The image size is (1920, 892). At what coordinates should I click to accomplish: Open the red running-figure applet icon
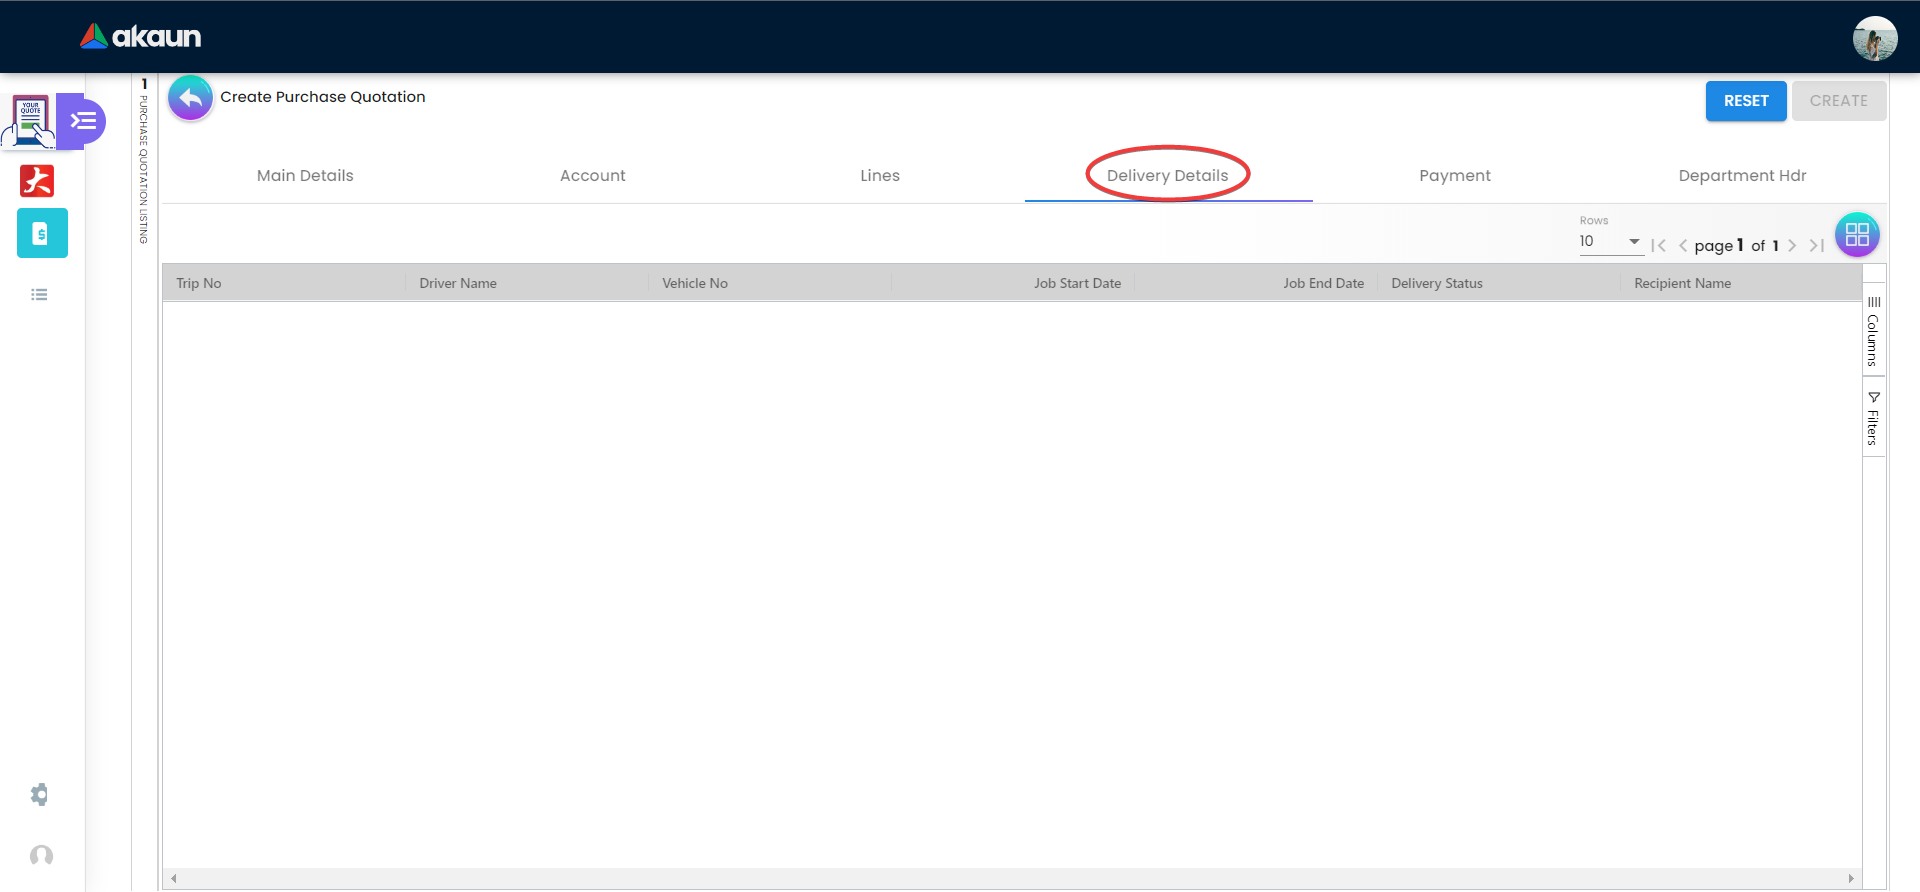[38, 181]
